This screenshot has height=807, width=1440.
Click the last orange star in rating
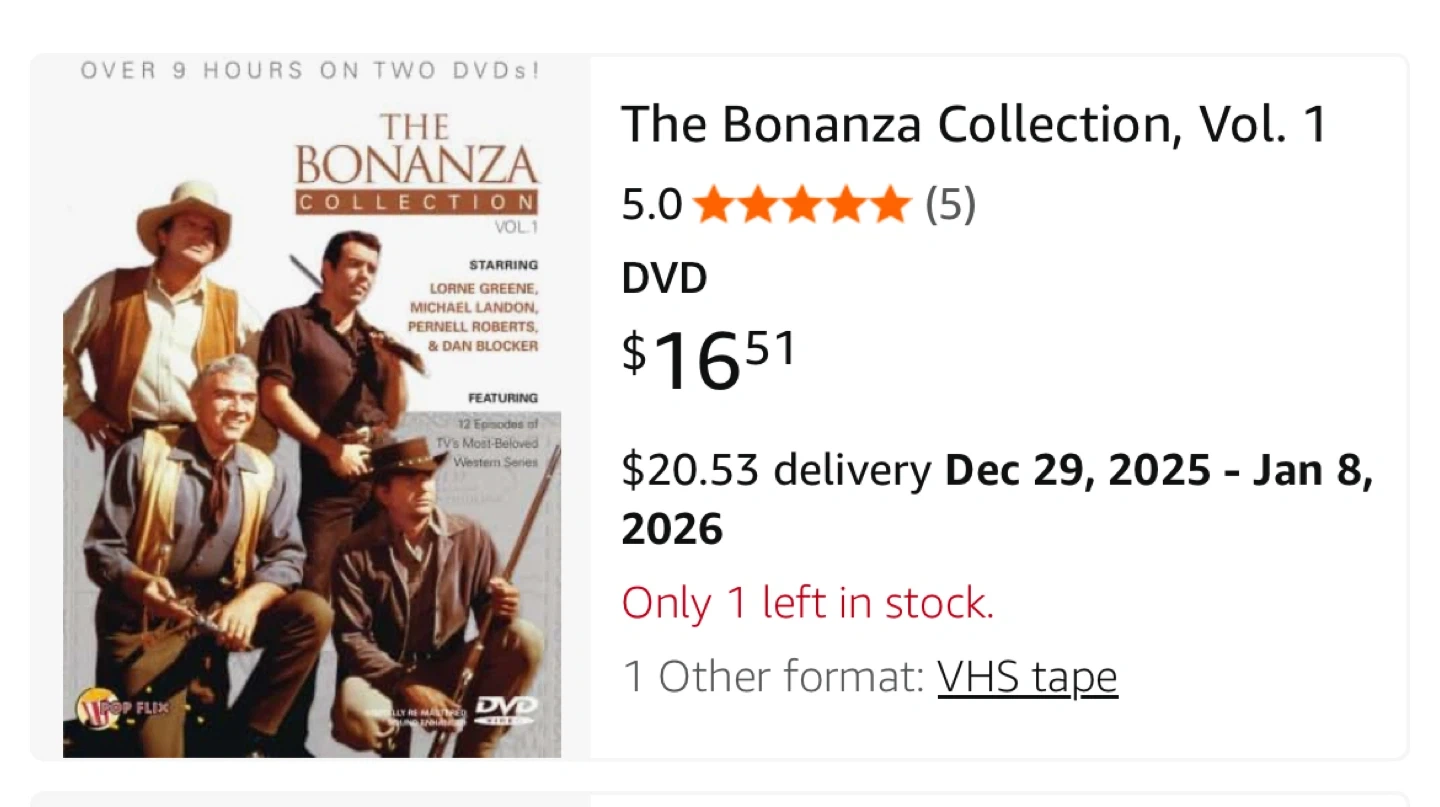pos(889,206)
